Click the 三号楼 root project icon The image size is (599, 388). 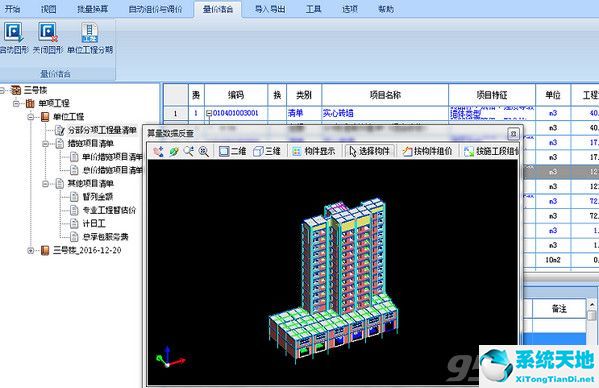16,90
